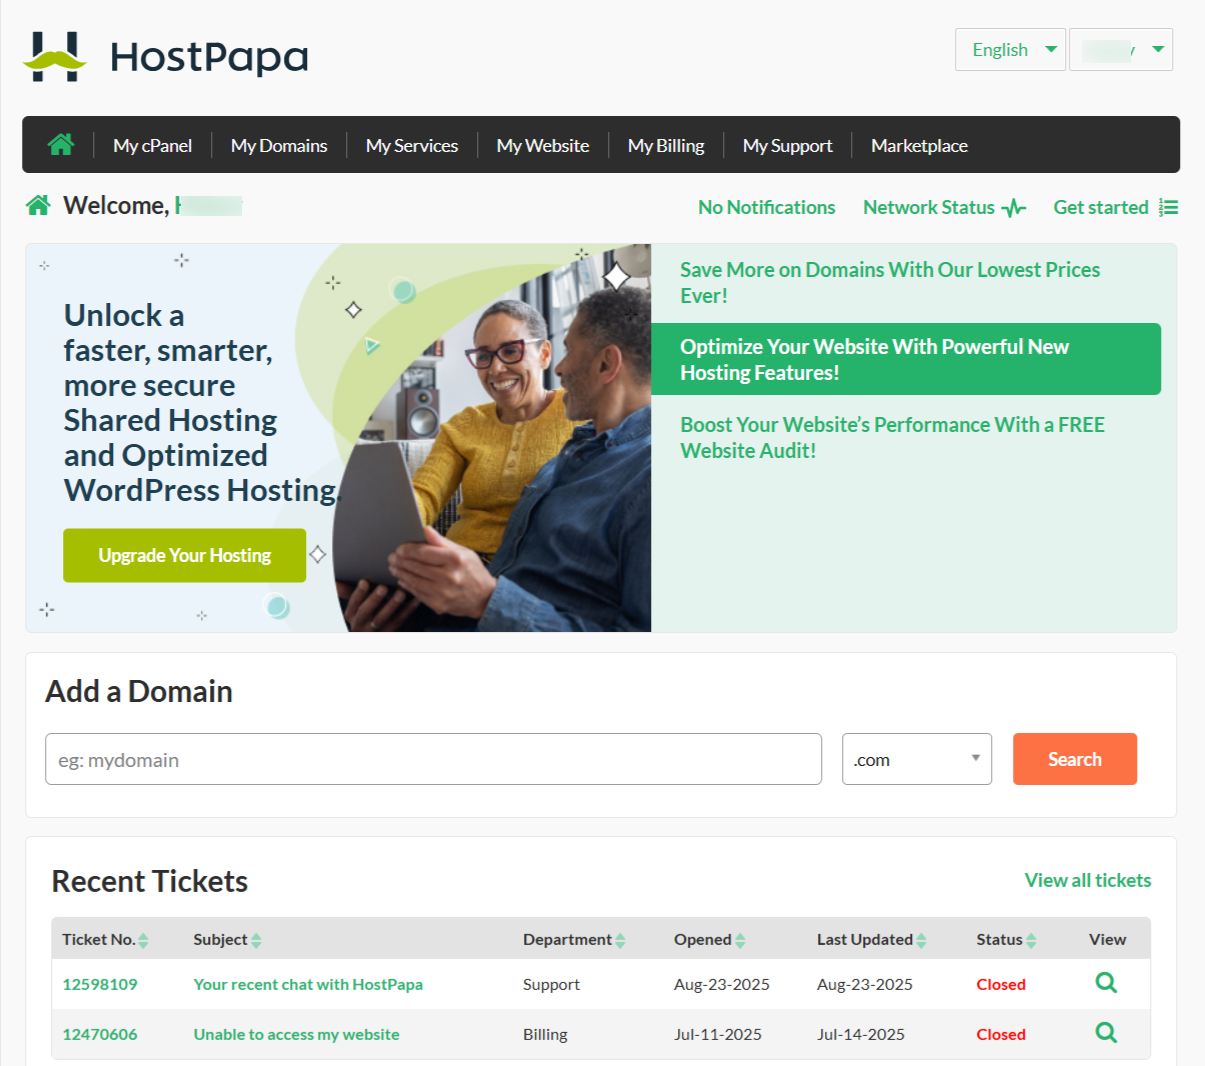
Task: Open My cPanel menu
Action: pyautogui.click(x=152, y=145)
